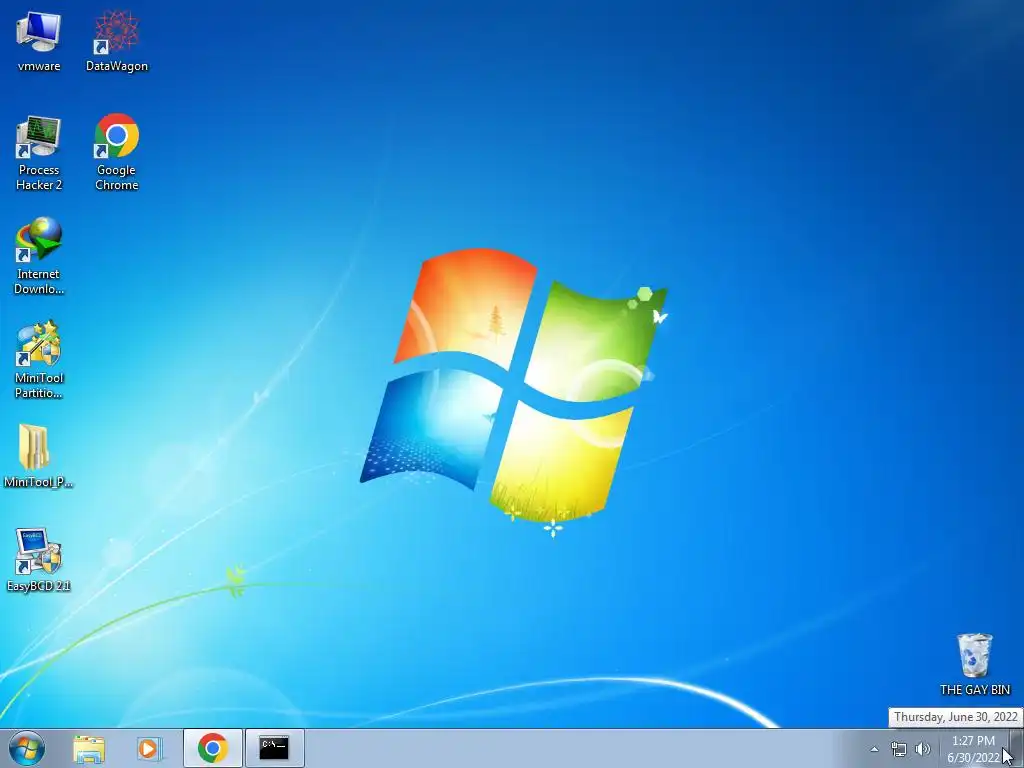Show hidden tray icons arrow
Image resolution: width=1024 pixels, height=768 pixels.
(874, 749)
